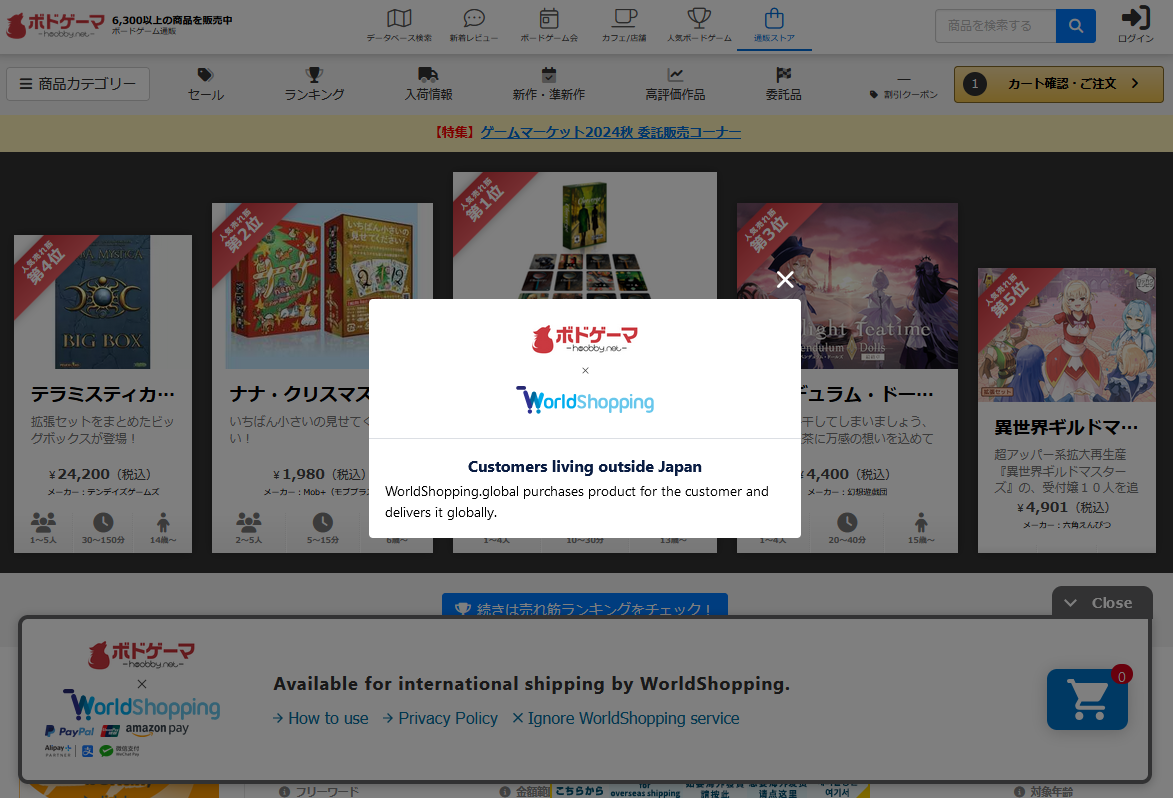Click the WorldShopping logo in popup
The height and width of the screenshot is (798, 1173).
coord(585,400)
